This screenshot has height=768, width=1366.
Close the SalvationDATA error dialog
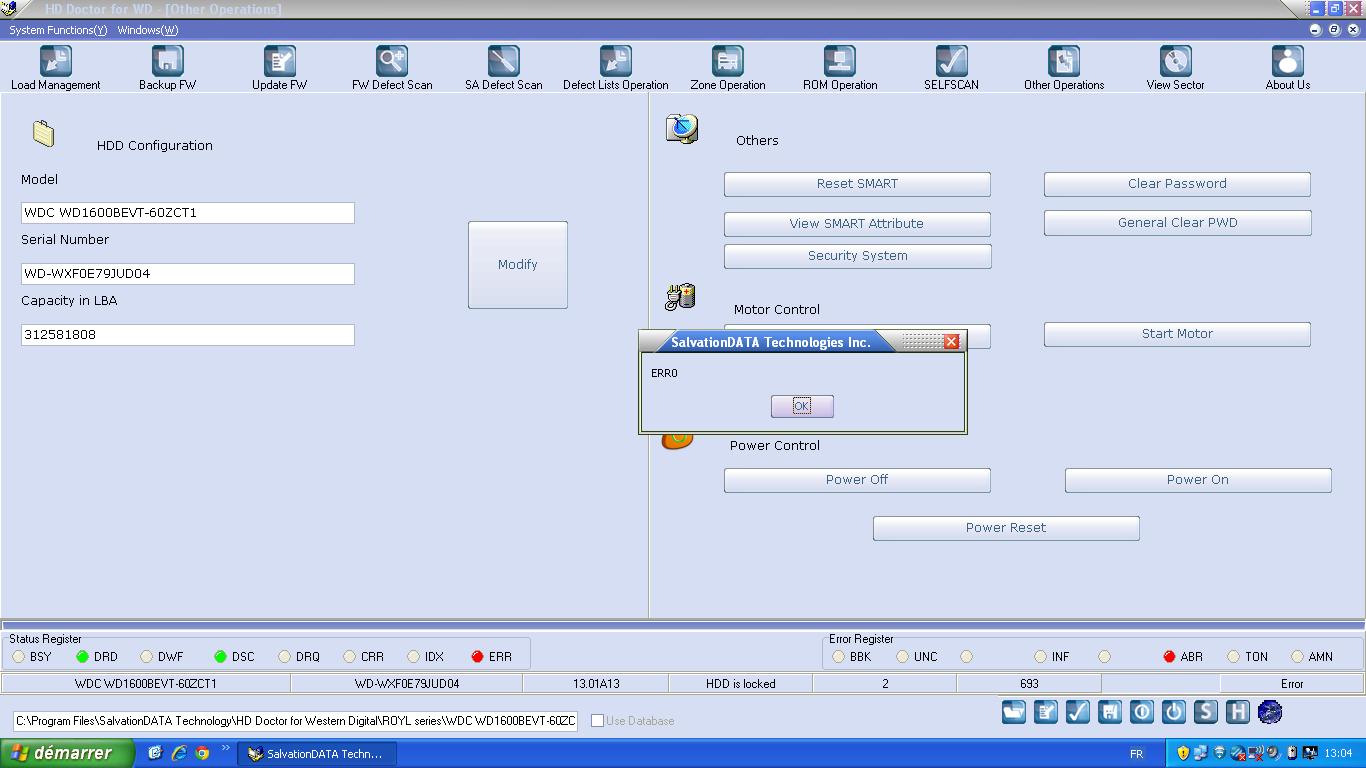pyautogui.click(x=951, y=342)
